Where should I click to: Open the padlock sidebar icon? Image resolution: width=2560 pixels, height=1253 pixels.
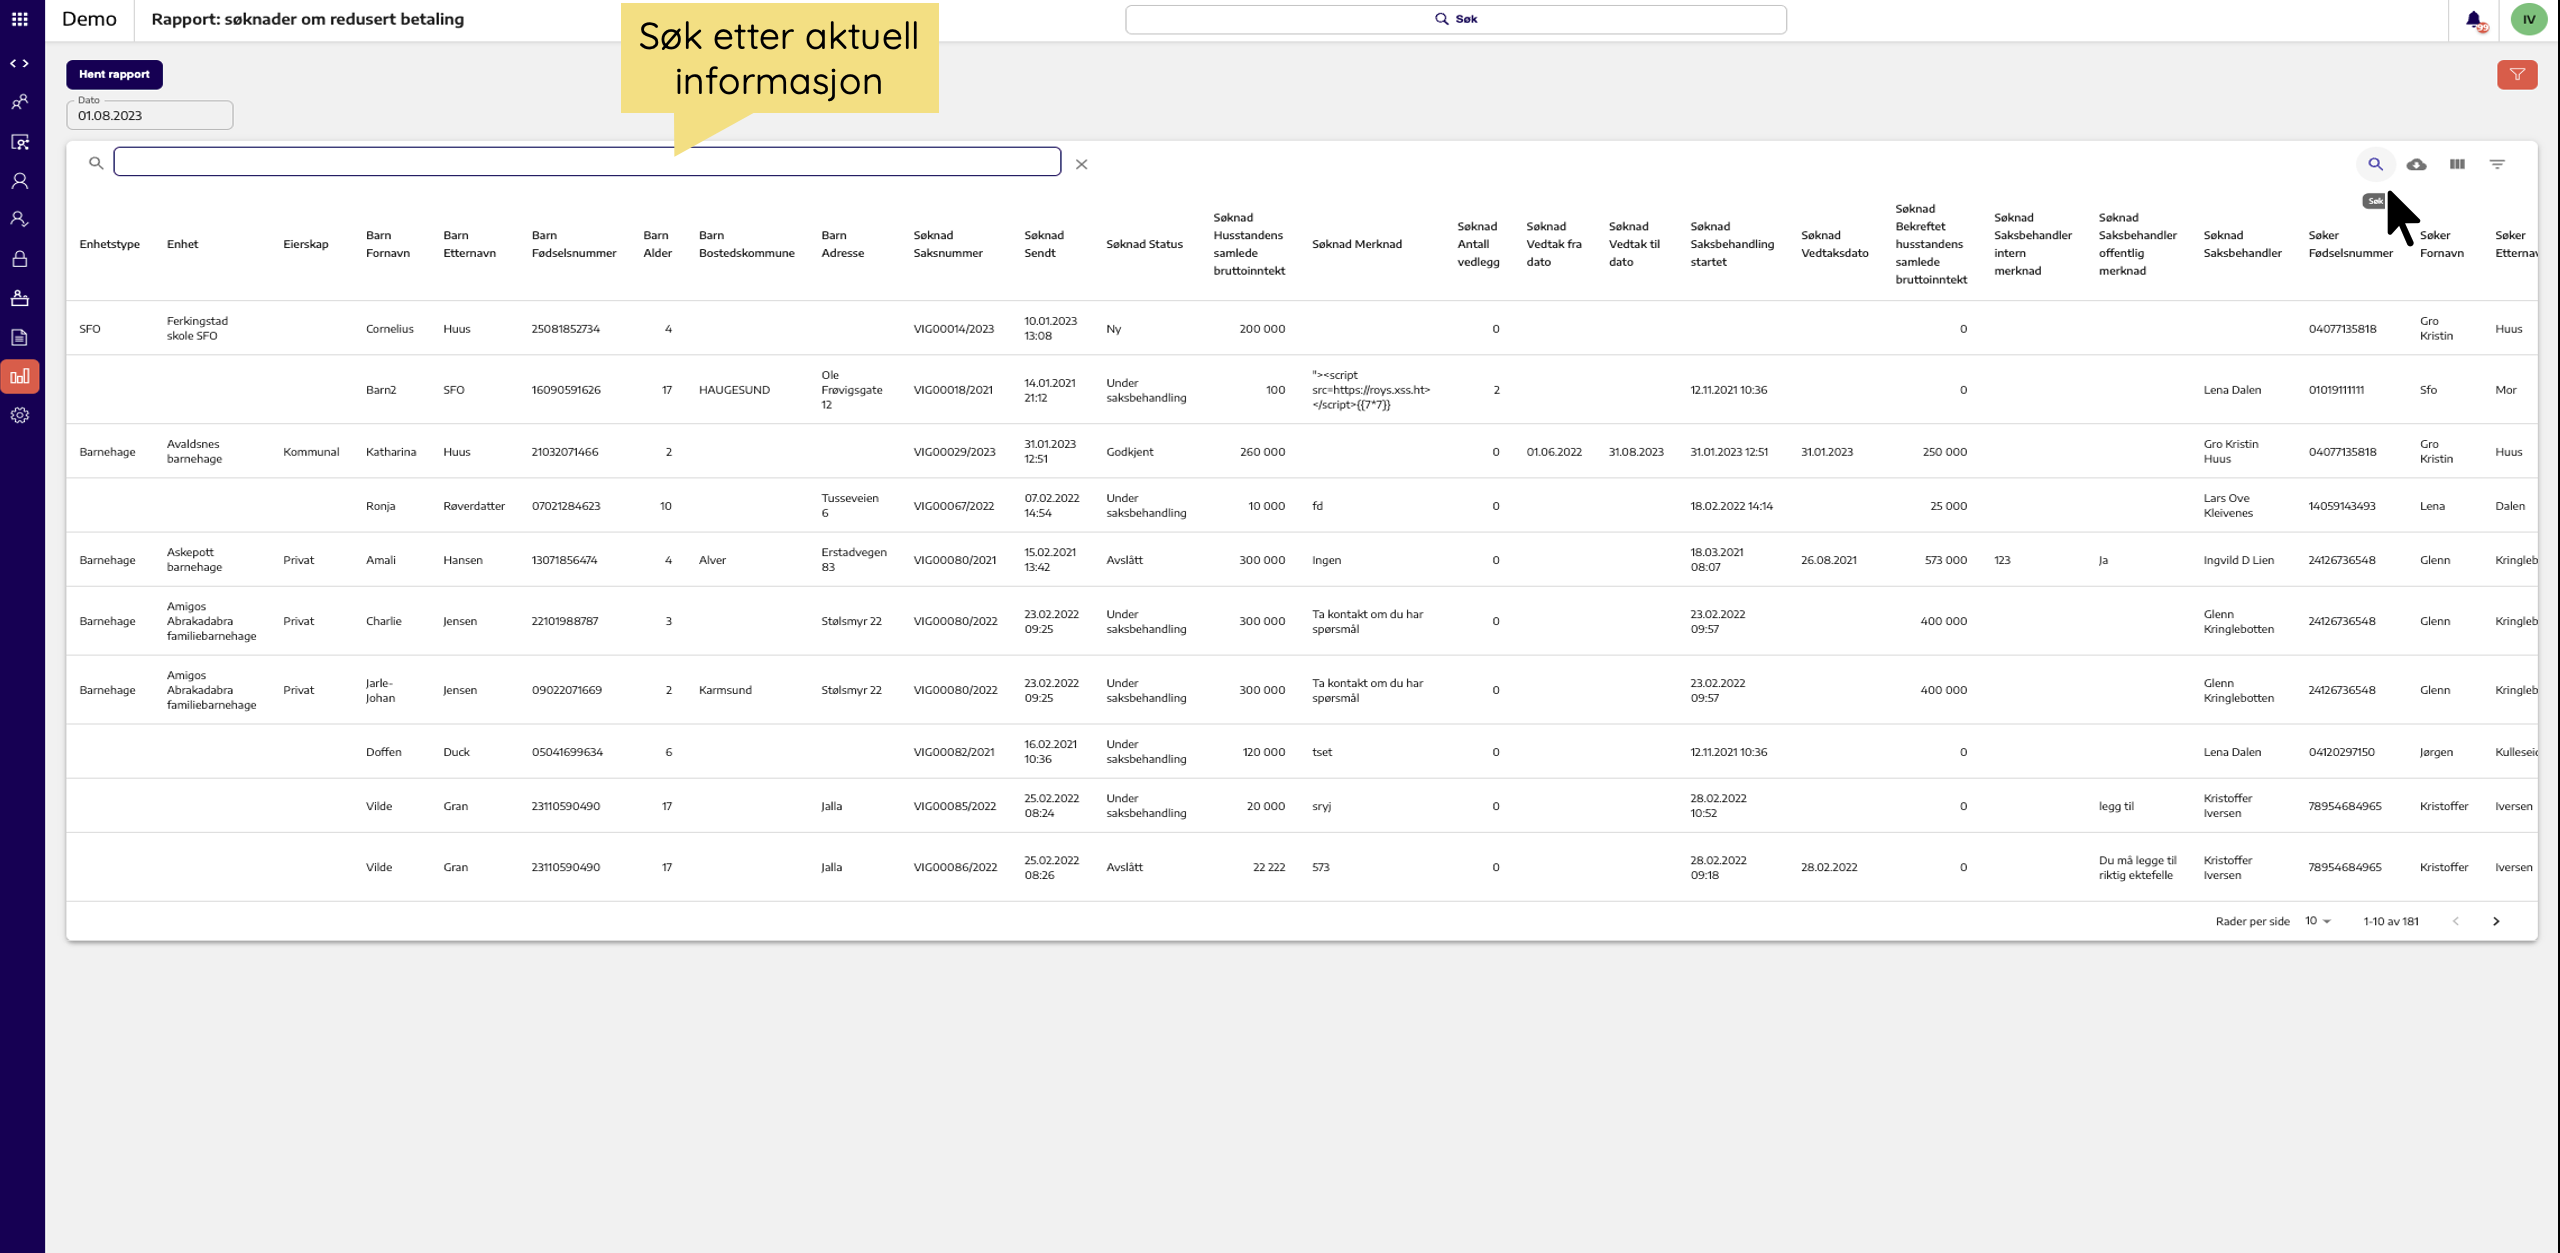pos(19,259)
